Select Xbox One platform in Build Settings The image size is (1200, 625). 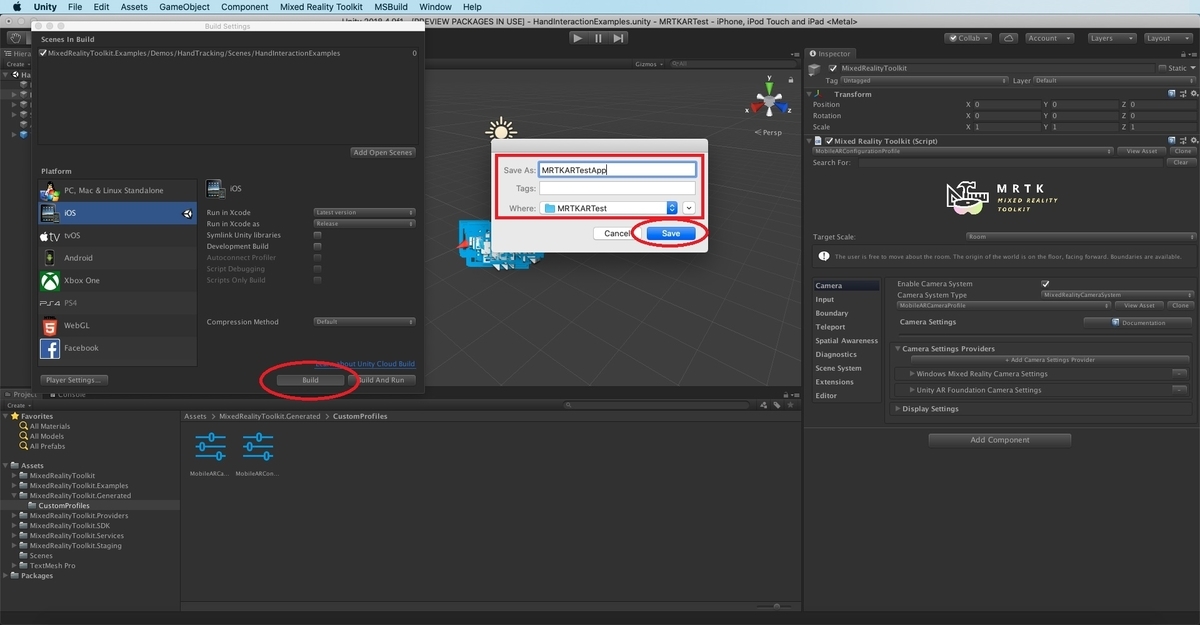click(x=117, y=281)
